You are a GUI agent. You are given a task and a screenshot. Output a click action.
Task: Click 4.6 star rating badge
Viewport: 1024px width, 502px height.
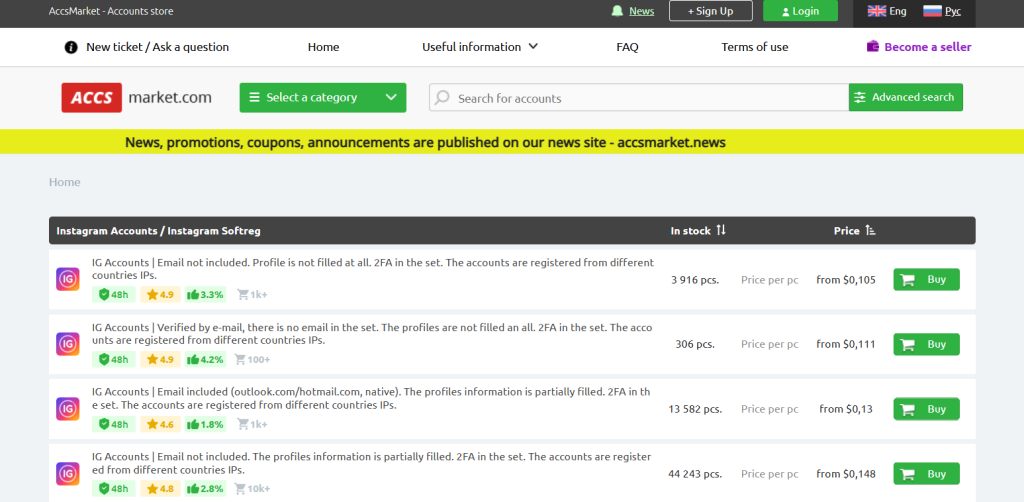pos(161,424)
